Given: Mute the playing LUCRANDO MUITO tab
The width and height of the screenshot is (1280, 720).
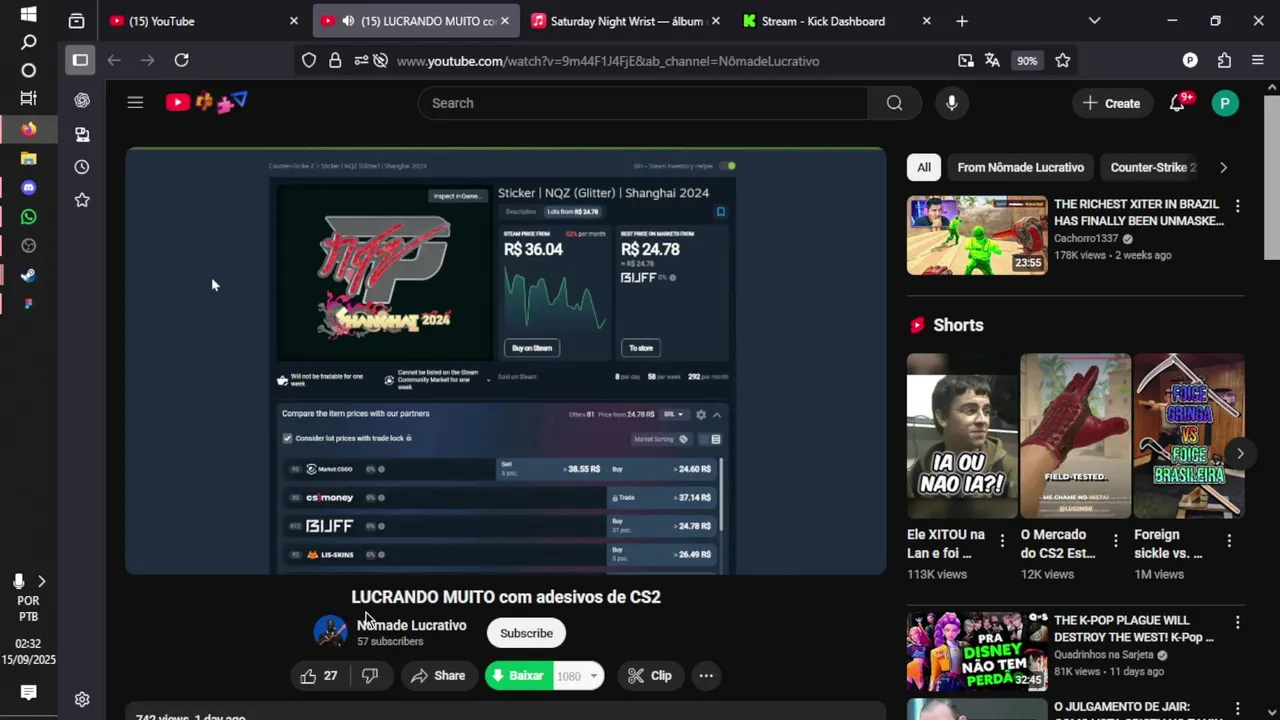Looking at the screenshot, I should coord(348,21).
